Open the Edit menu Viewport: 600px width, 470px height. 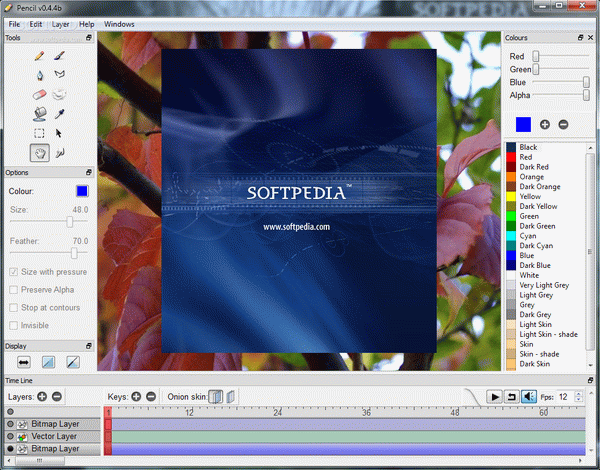tap(36, 24)
